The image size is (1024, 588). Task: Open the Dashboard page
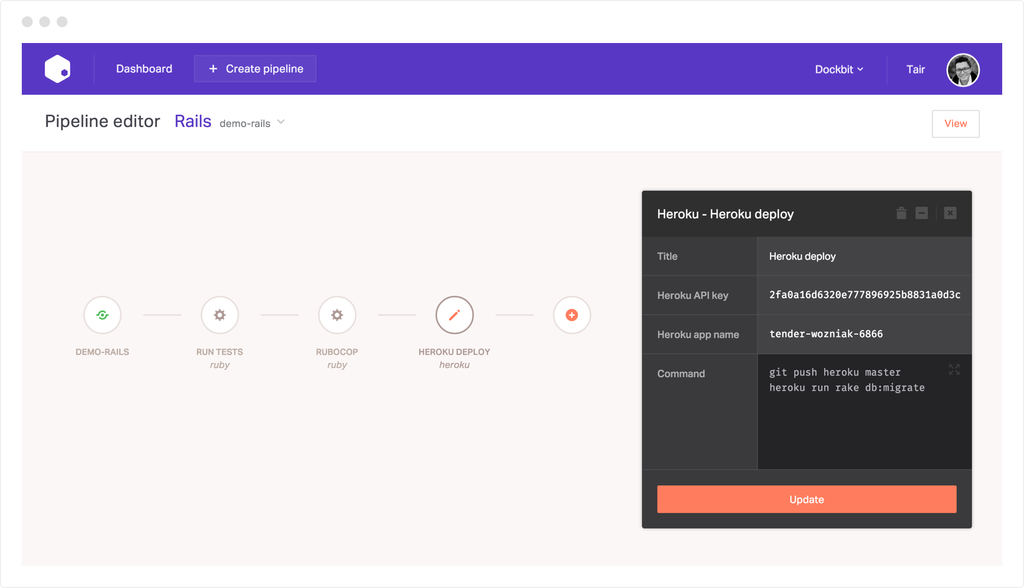[x=144, y=69]
